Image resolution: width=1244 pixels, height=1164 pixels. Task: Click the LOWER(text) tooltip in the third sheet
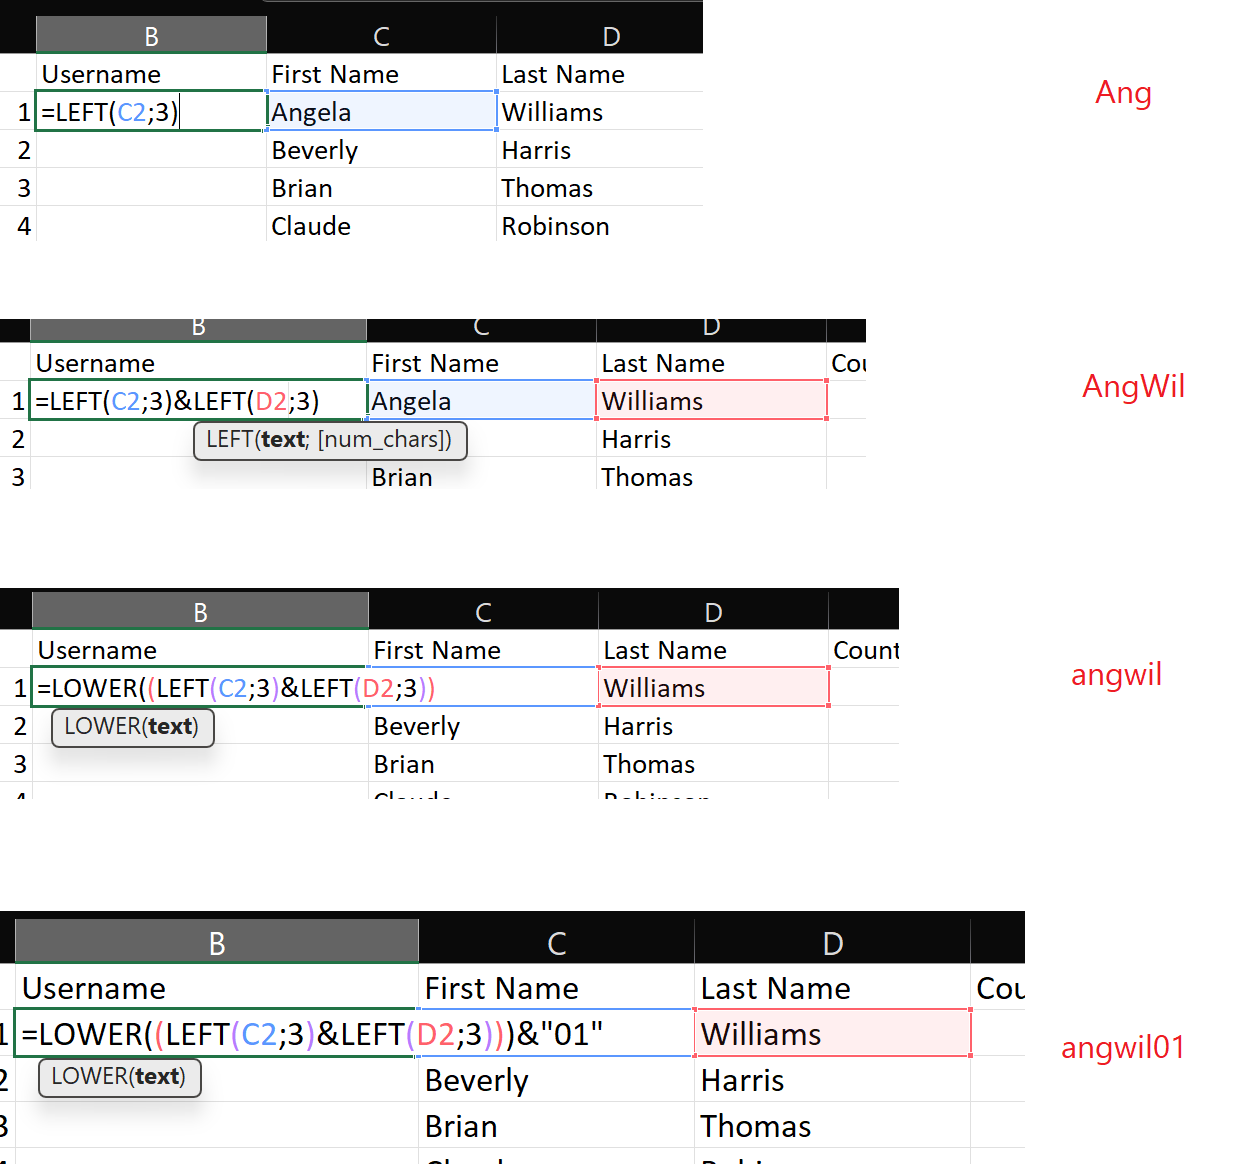[x=132, y=726]
